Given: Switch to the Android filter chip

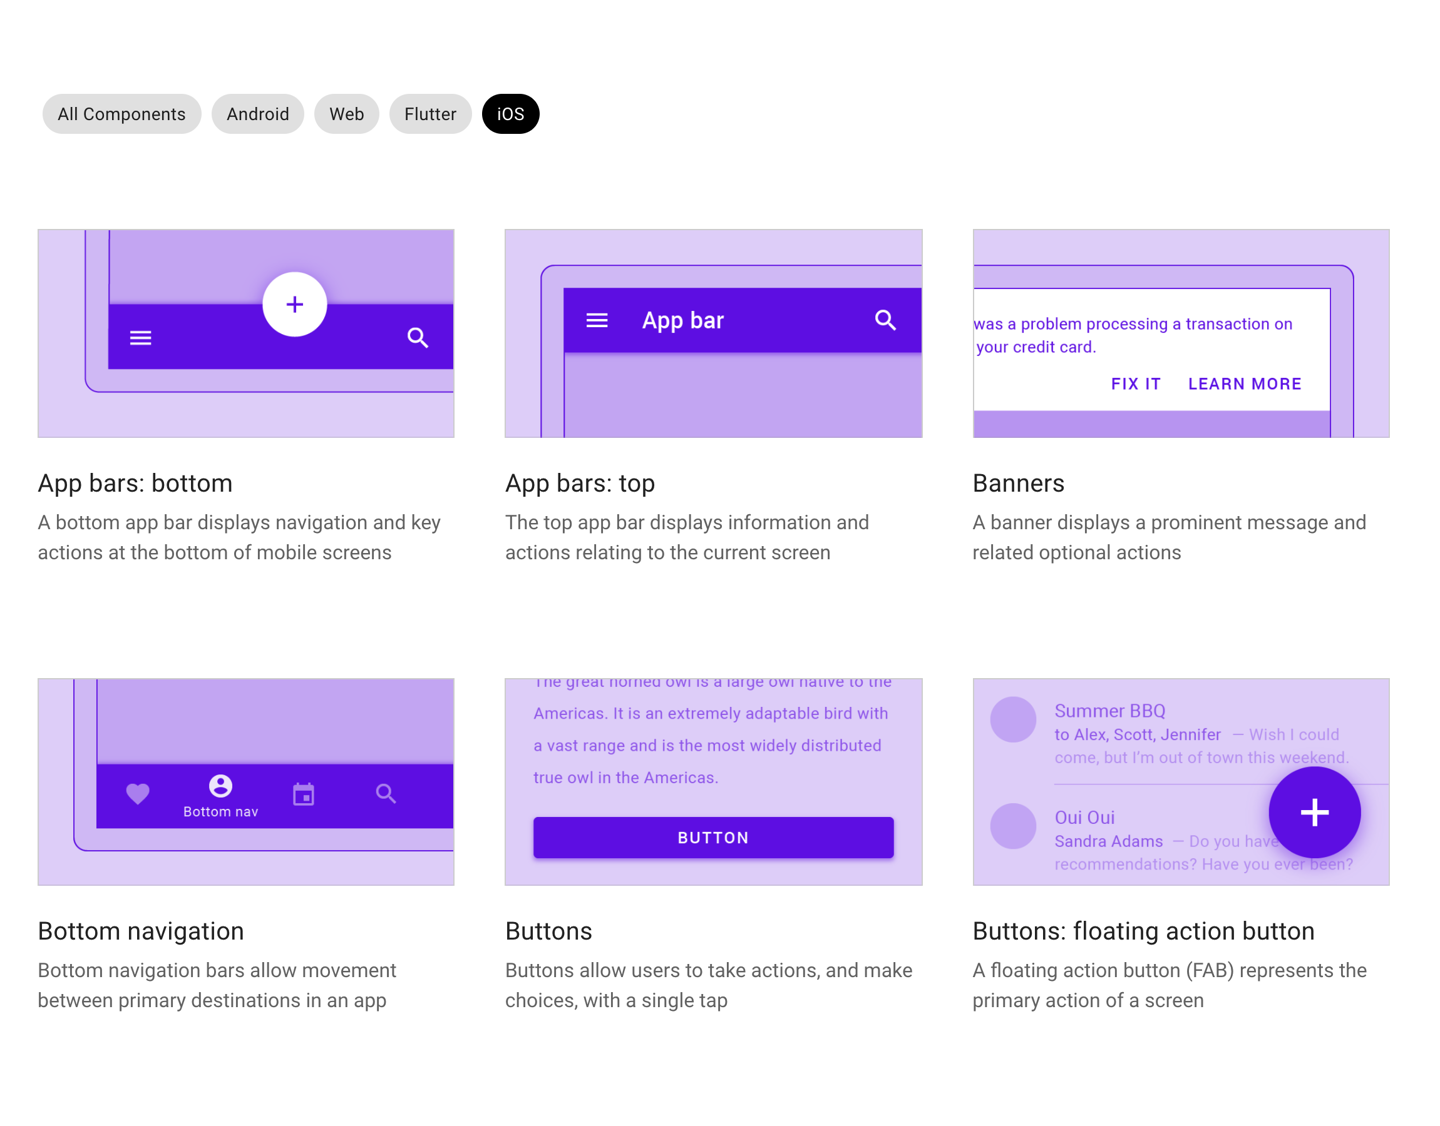Looking at the screenshot, I should click(257, 114).
